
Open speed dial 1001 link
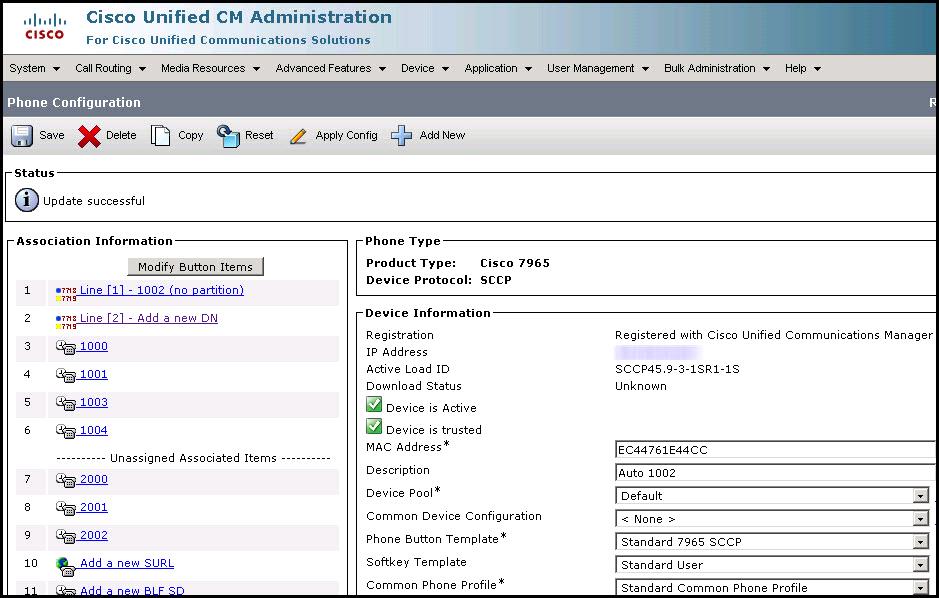(x=93, y=375)
